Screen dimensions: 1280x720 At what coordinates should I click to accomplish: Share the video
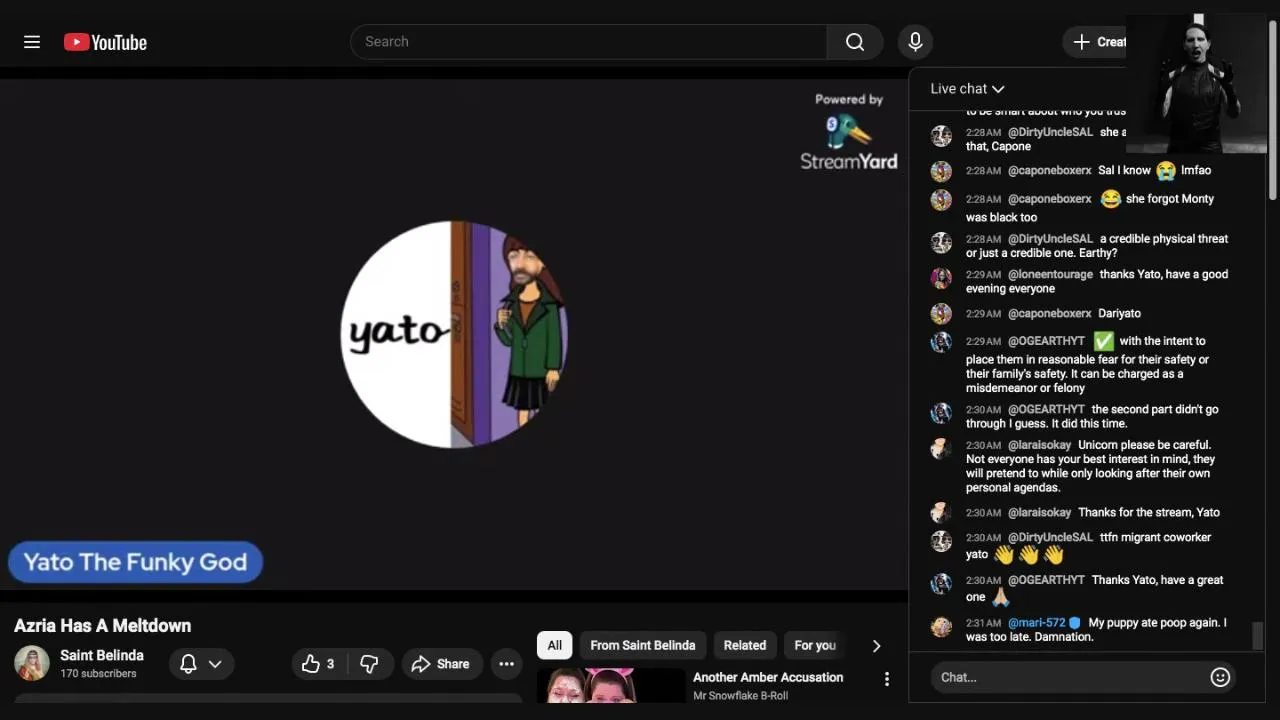442,664
